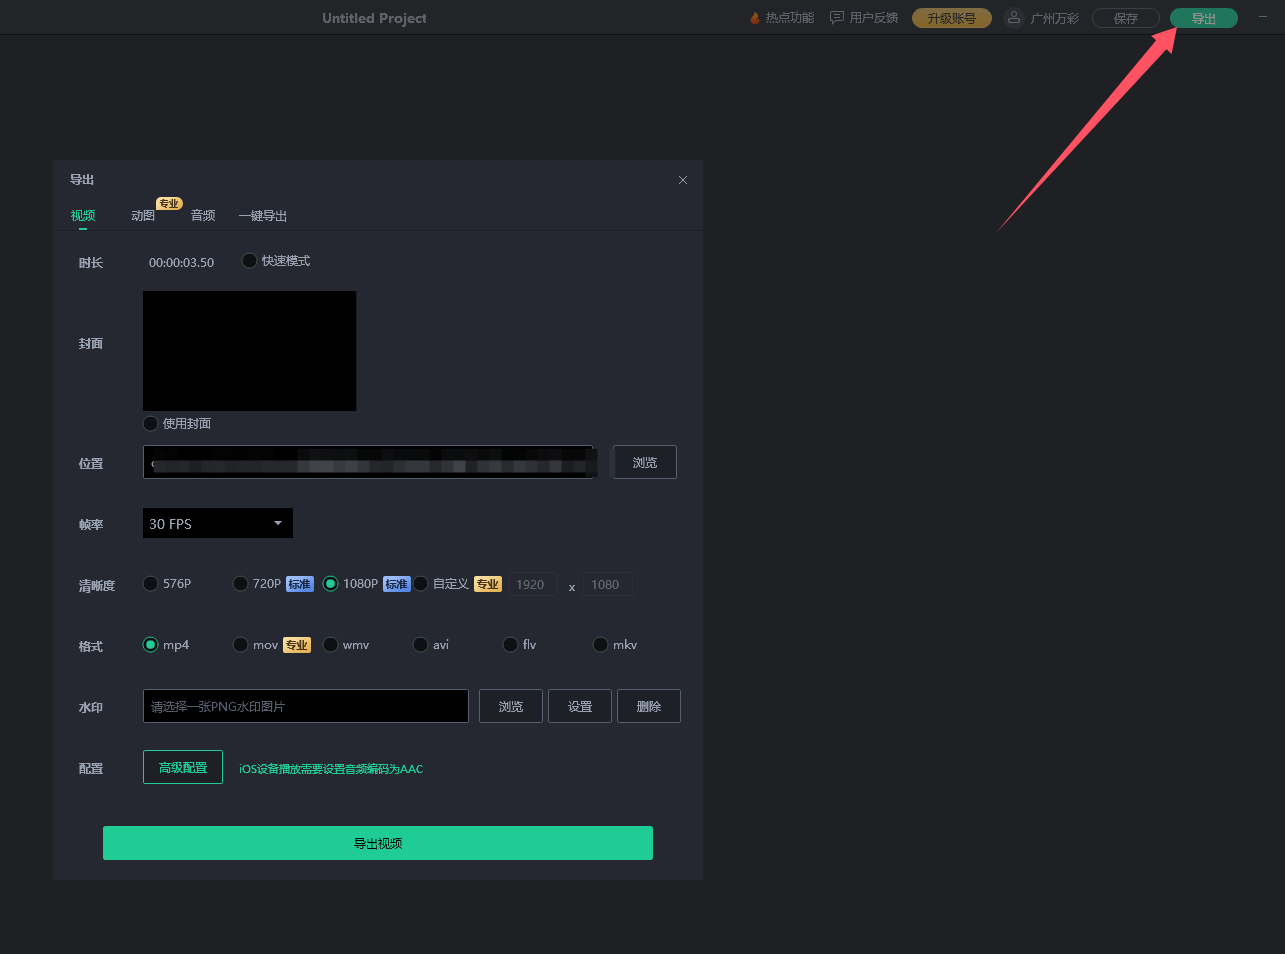Click the duration value 00:00:03.50
1285x954 pixels.
(x=181, y=262)
